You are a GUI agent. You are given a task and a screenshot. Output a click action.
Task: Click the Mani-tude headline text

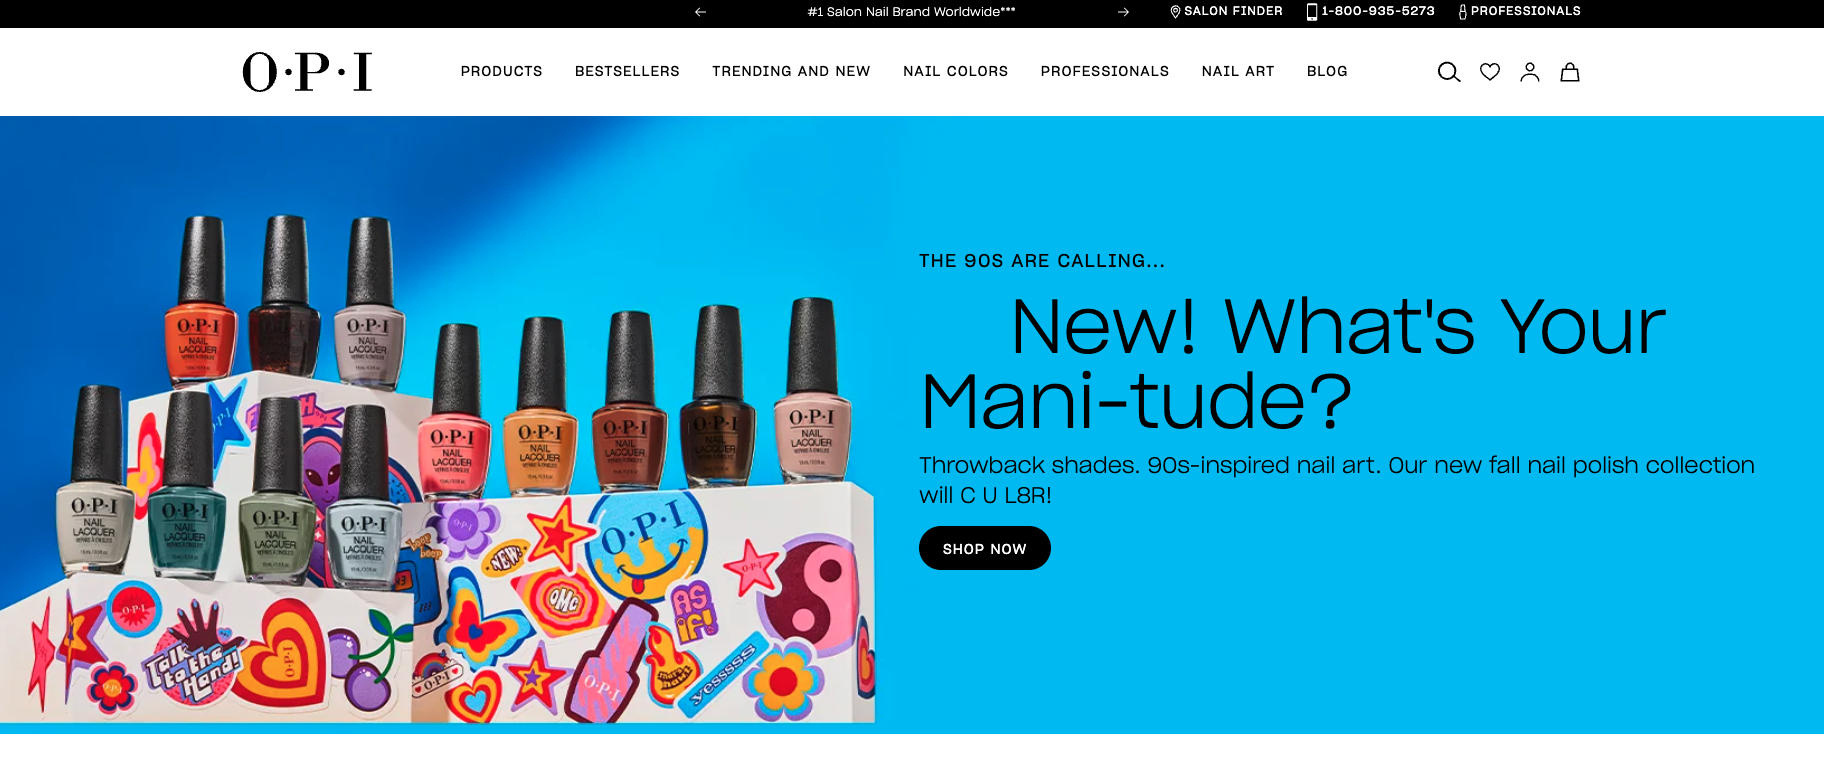click(x=1293, y=364)
